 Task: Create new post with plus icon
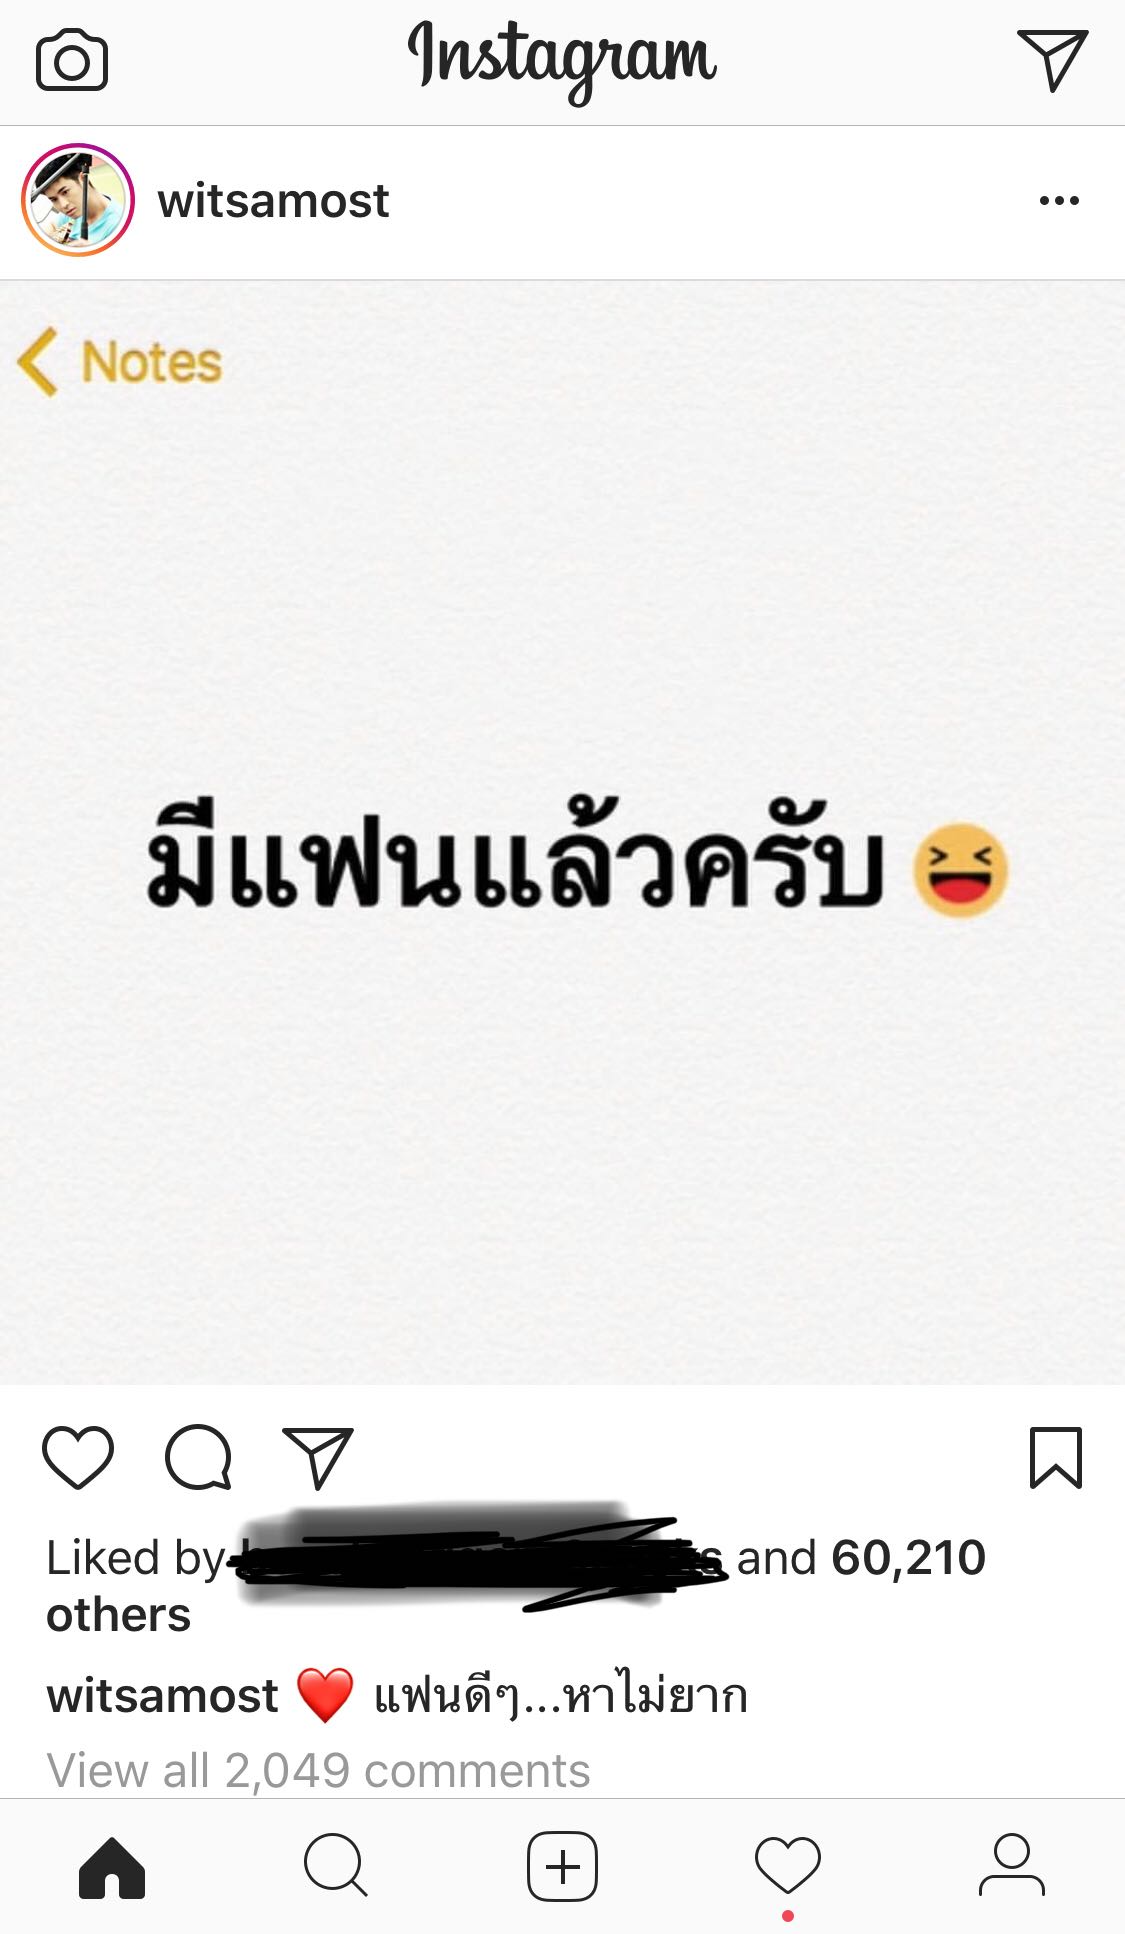click(x=562, y=1866)
